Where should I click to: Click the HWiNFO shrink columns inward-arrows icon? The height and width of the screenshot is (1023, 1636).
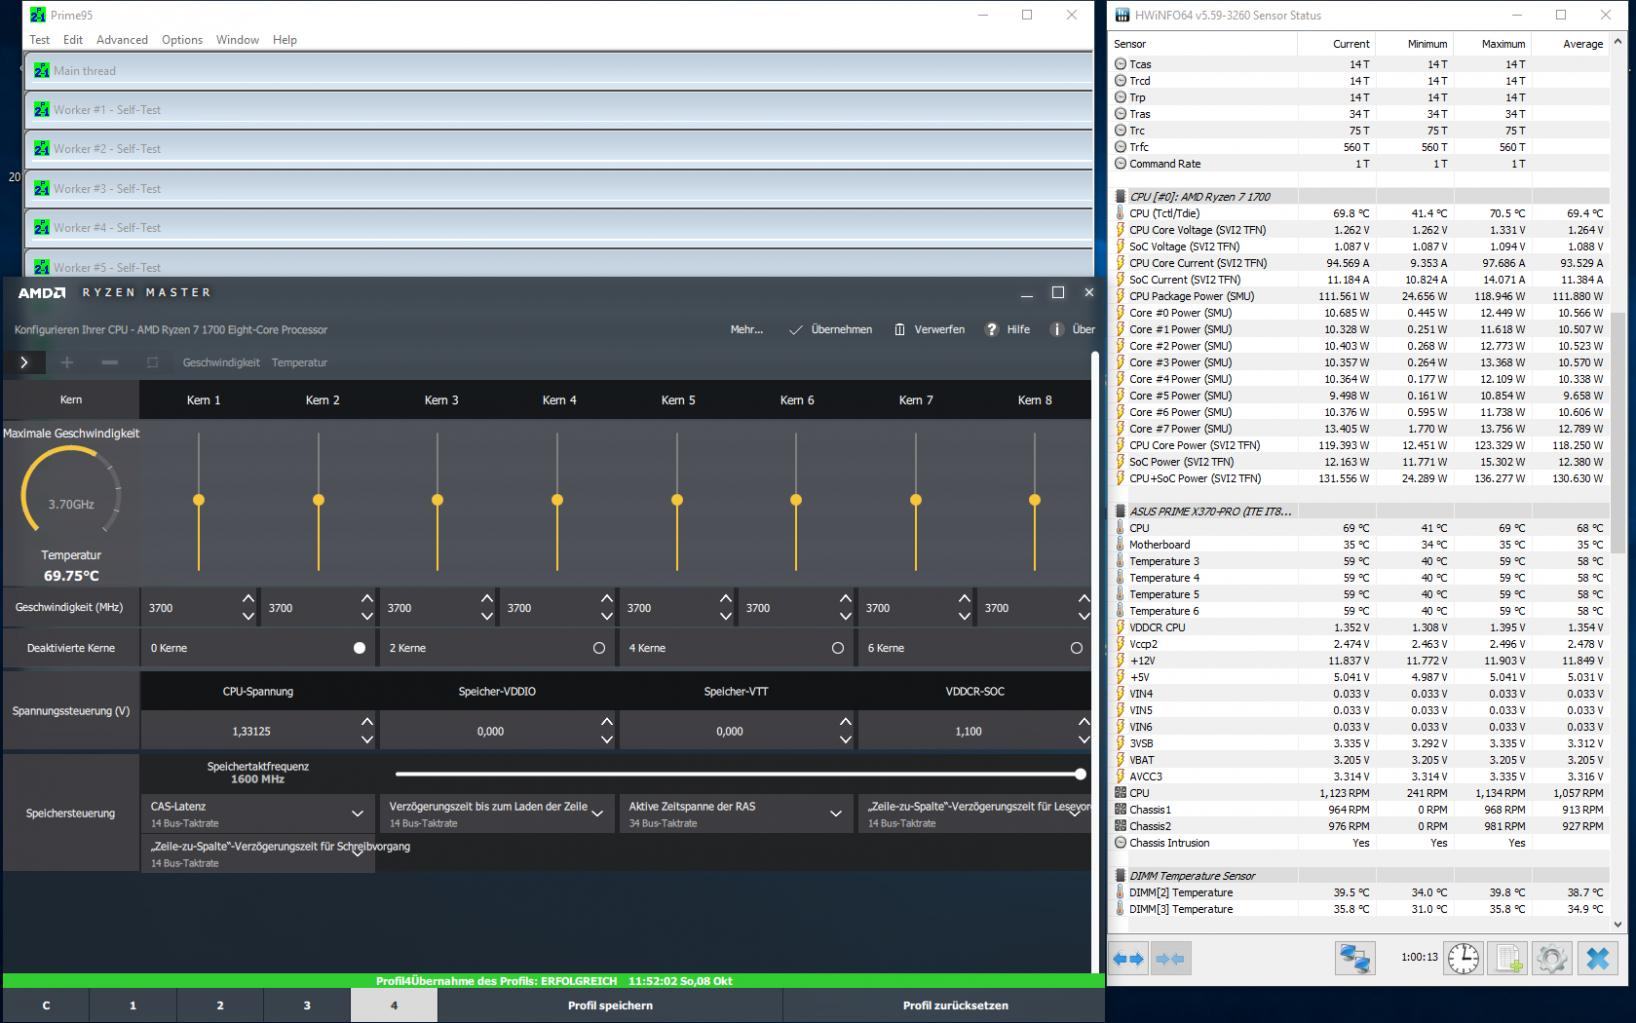[x=1169, y=959]
